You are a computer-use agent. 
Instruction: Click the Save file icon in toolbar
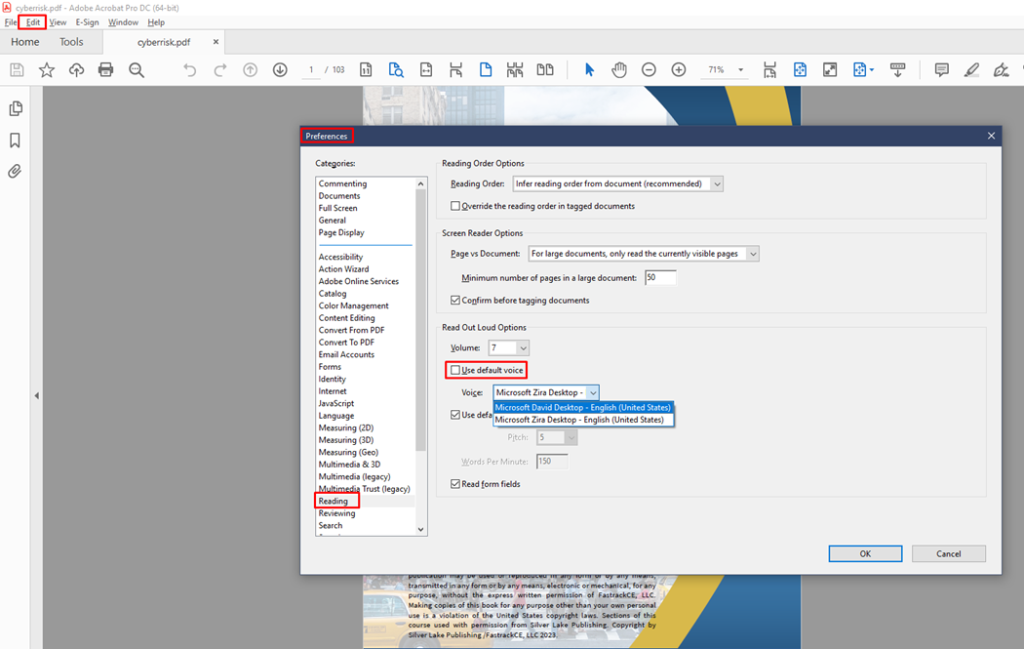point(17,70)
